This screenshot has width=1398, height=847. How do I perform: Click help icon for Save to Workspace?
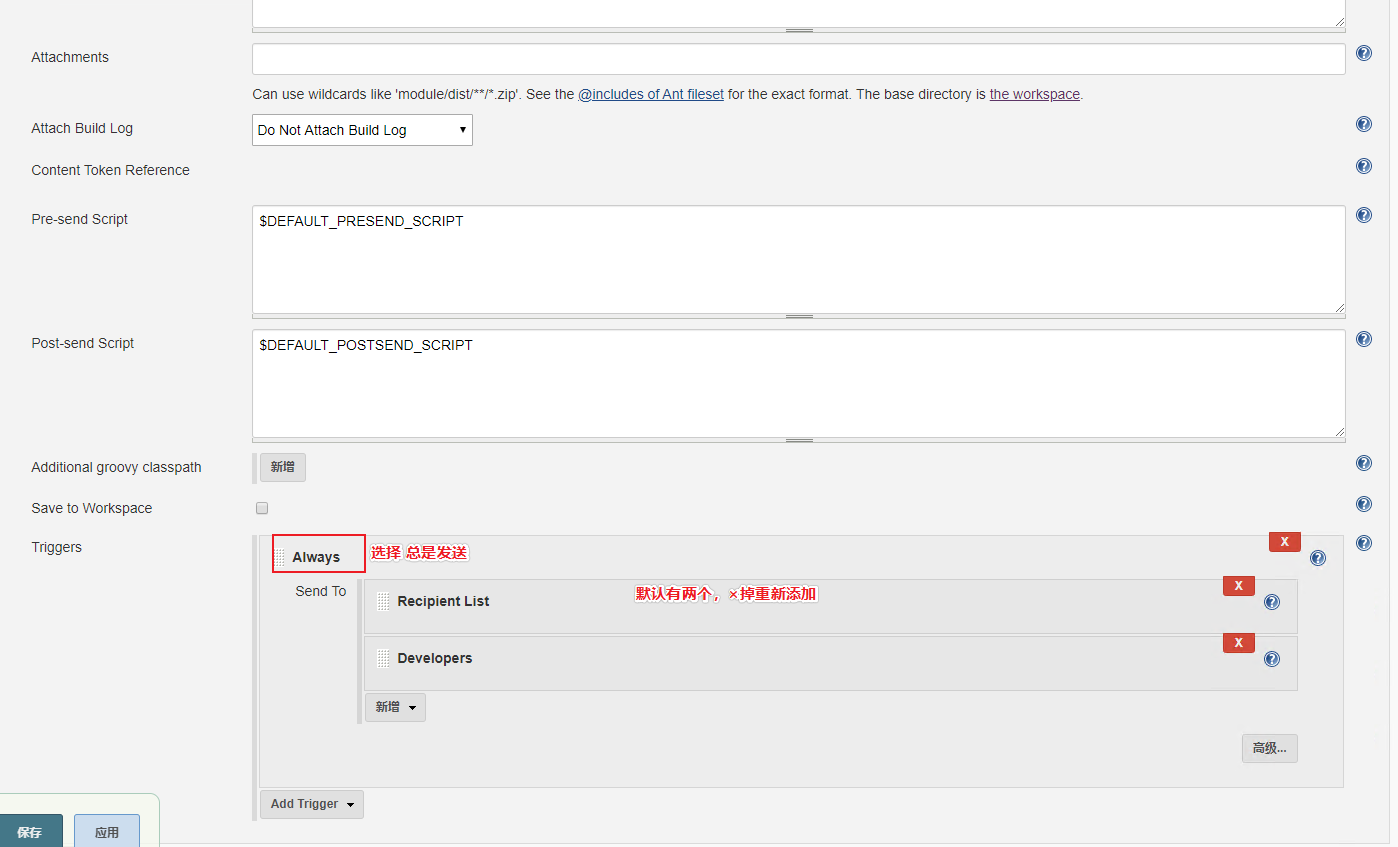tap(1363, 505)
